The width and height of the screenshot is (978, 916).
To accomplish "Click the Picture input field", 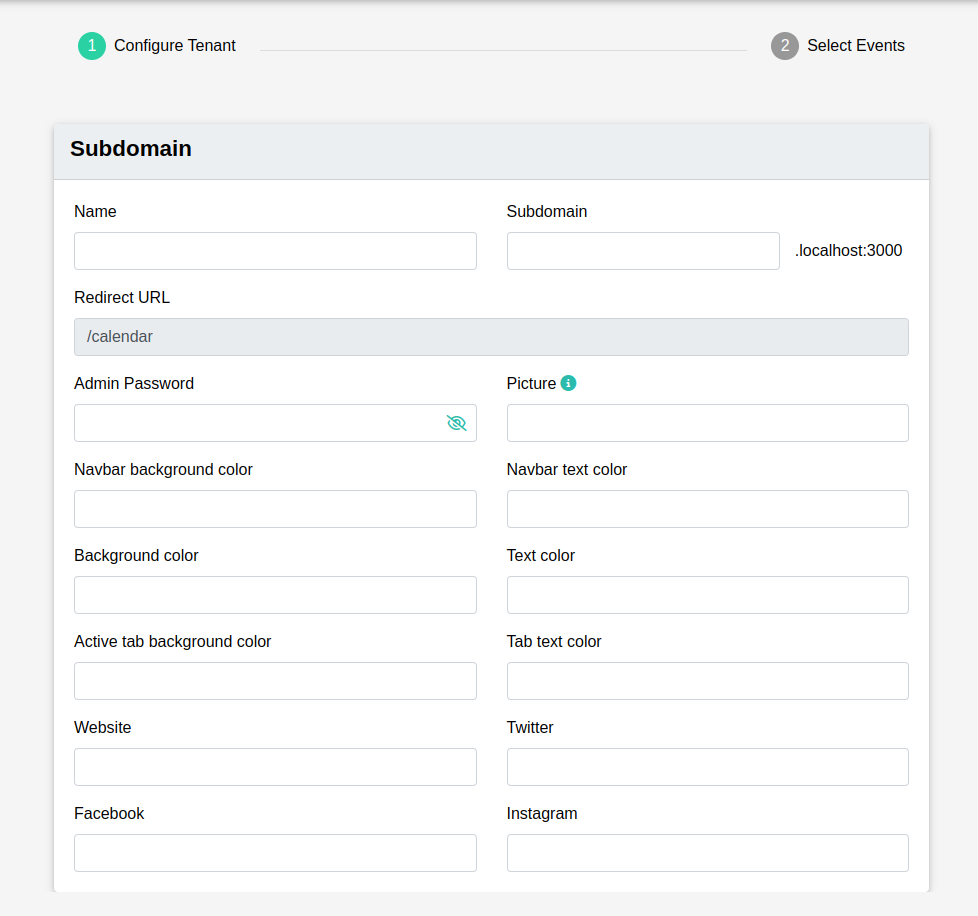I will coord(707,423).
